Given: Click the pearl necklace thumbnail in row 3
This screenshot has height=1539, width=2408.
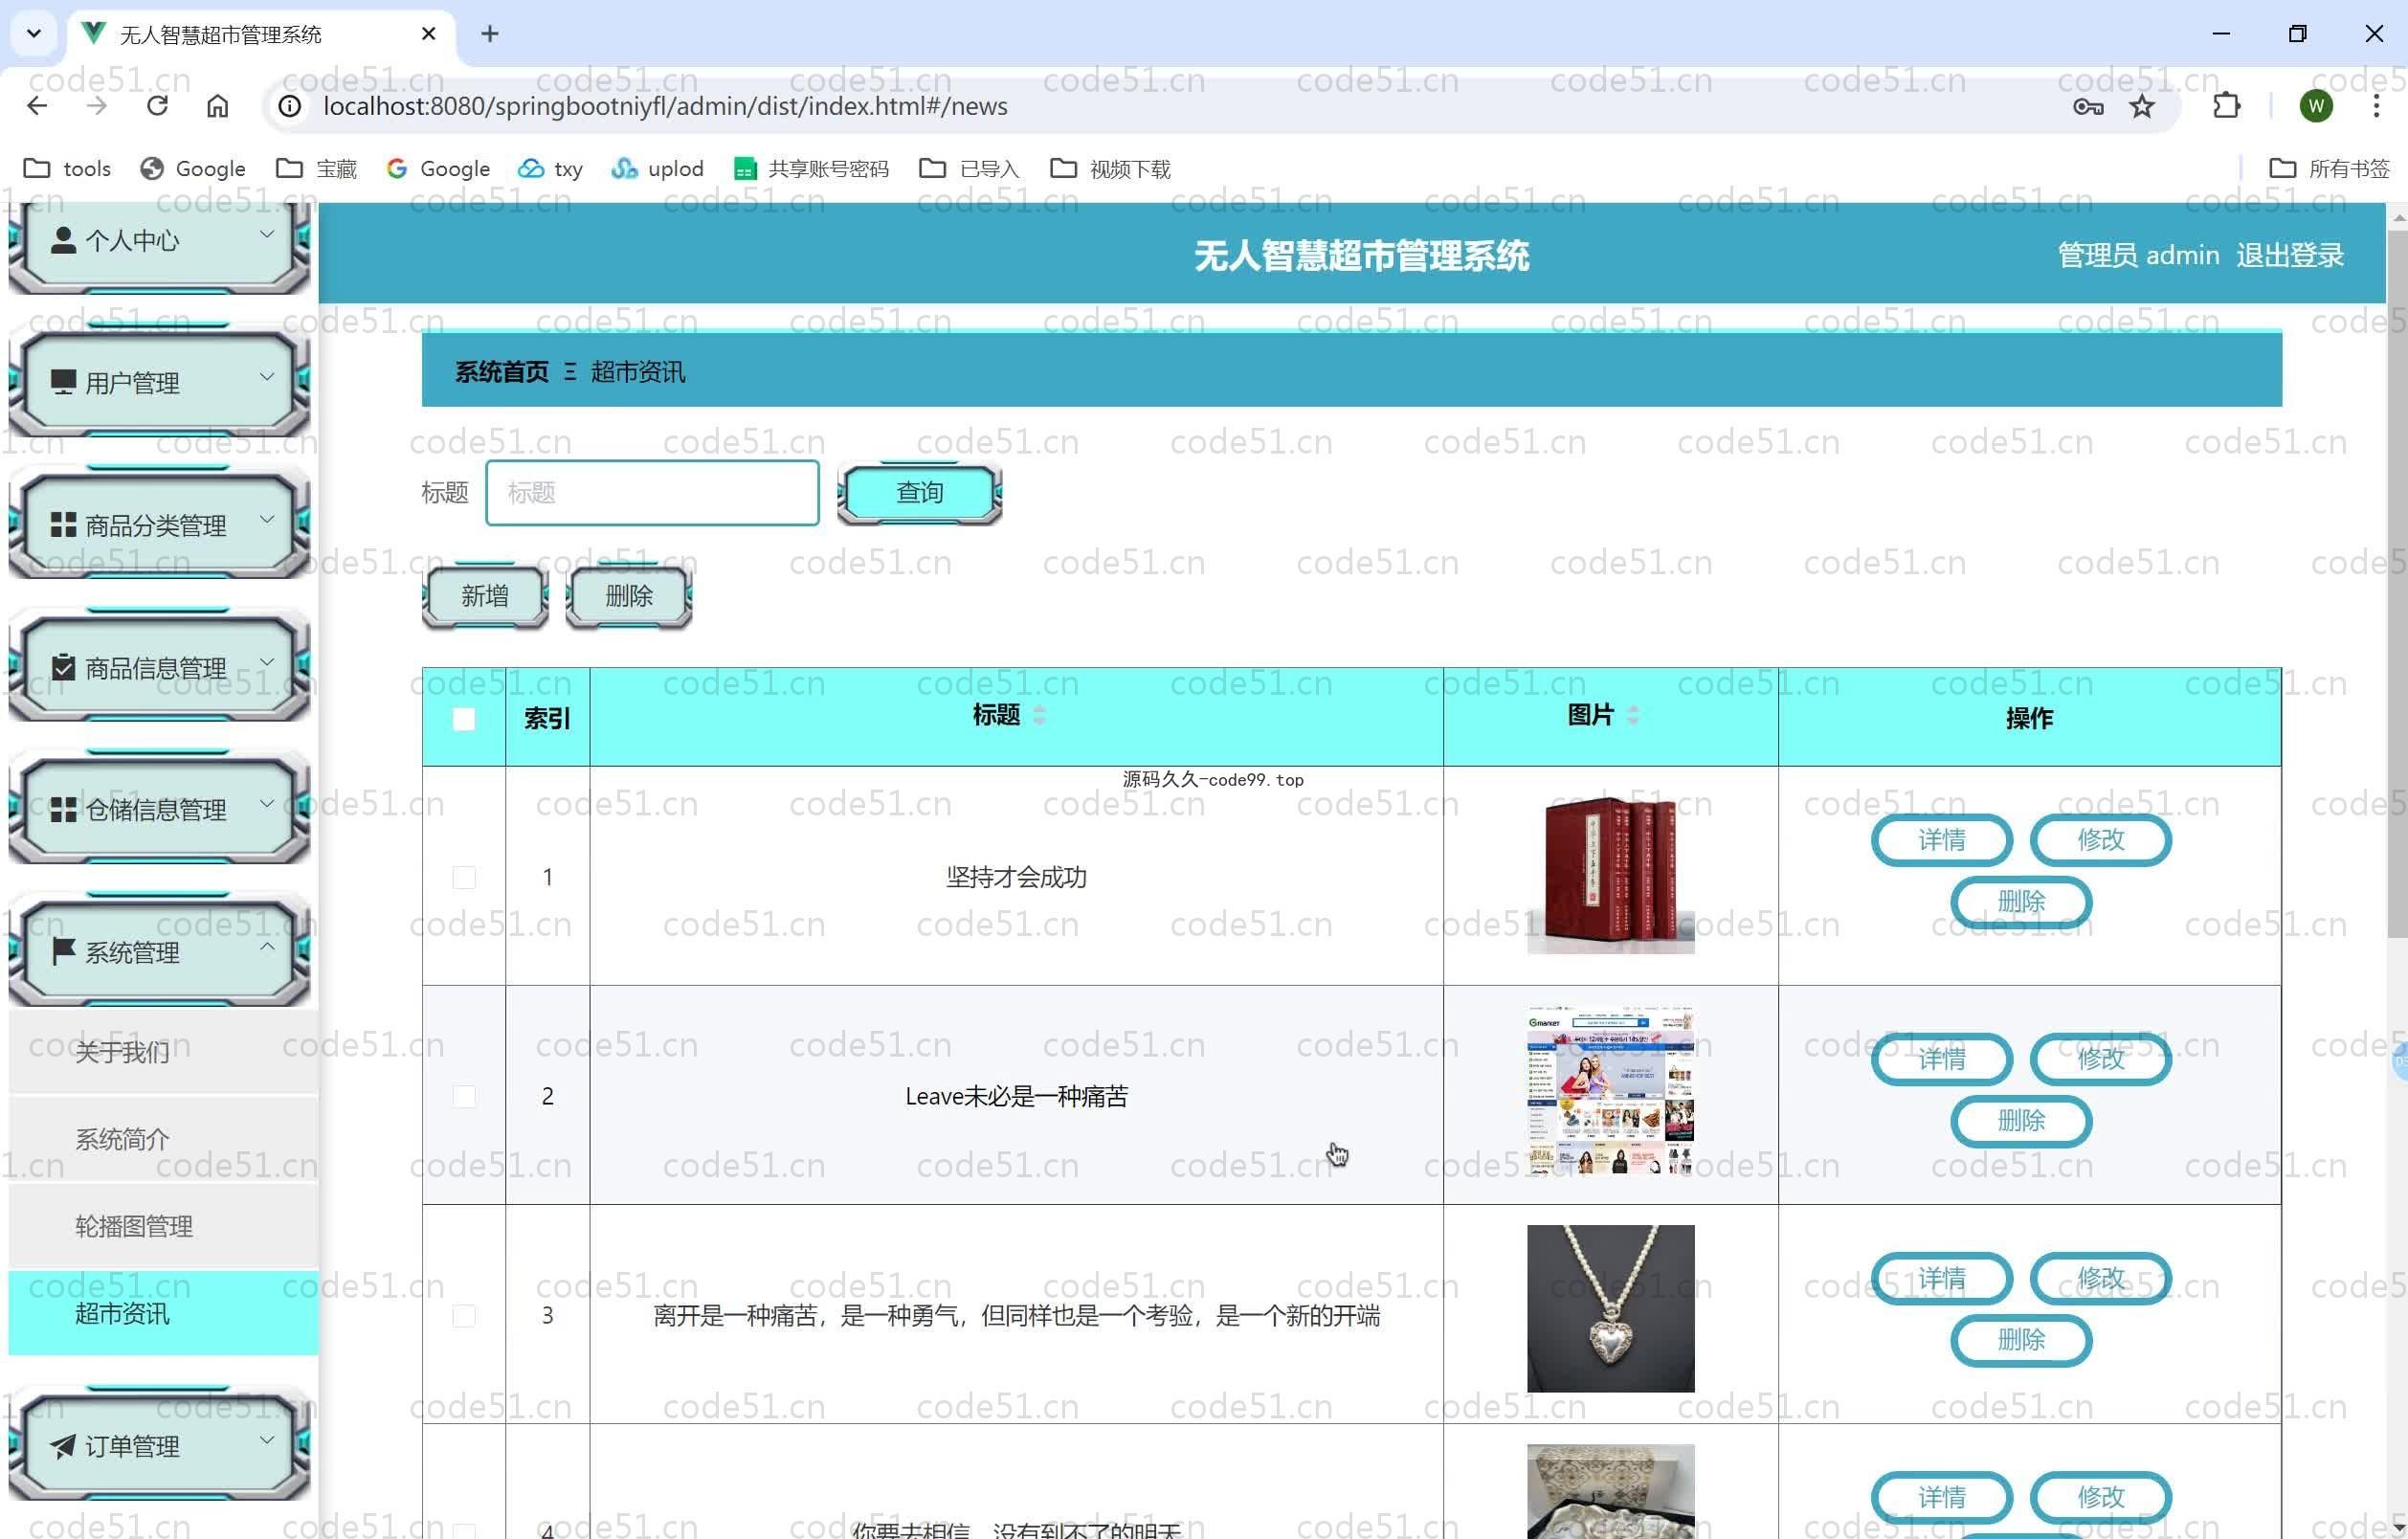Looking at the screenshot, I should (1610, 1308).
